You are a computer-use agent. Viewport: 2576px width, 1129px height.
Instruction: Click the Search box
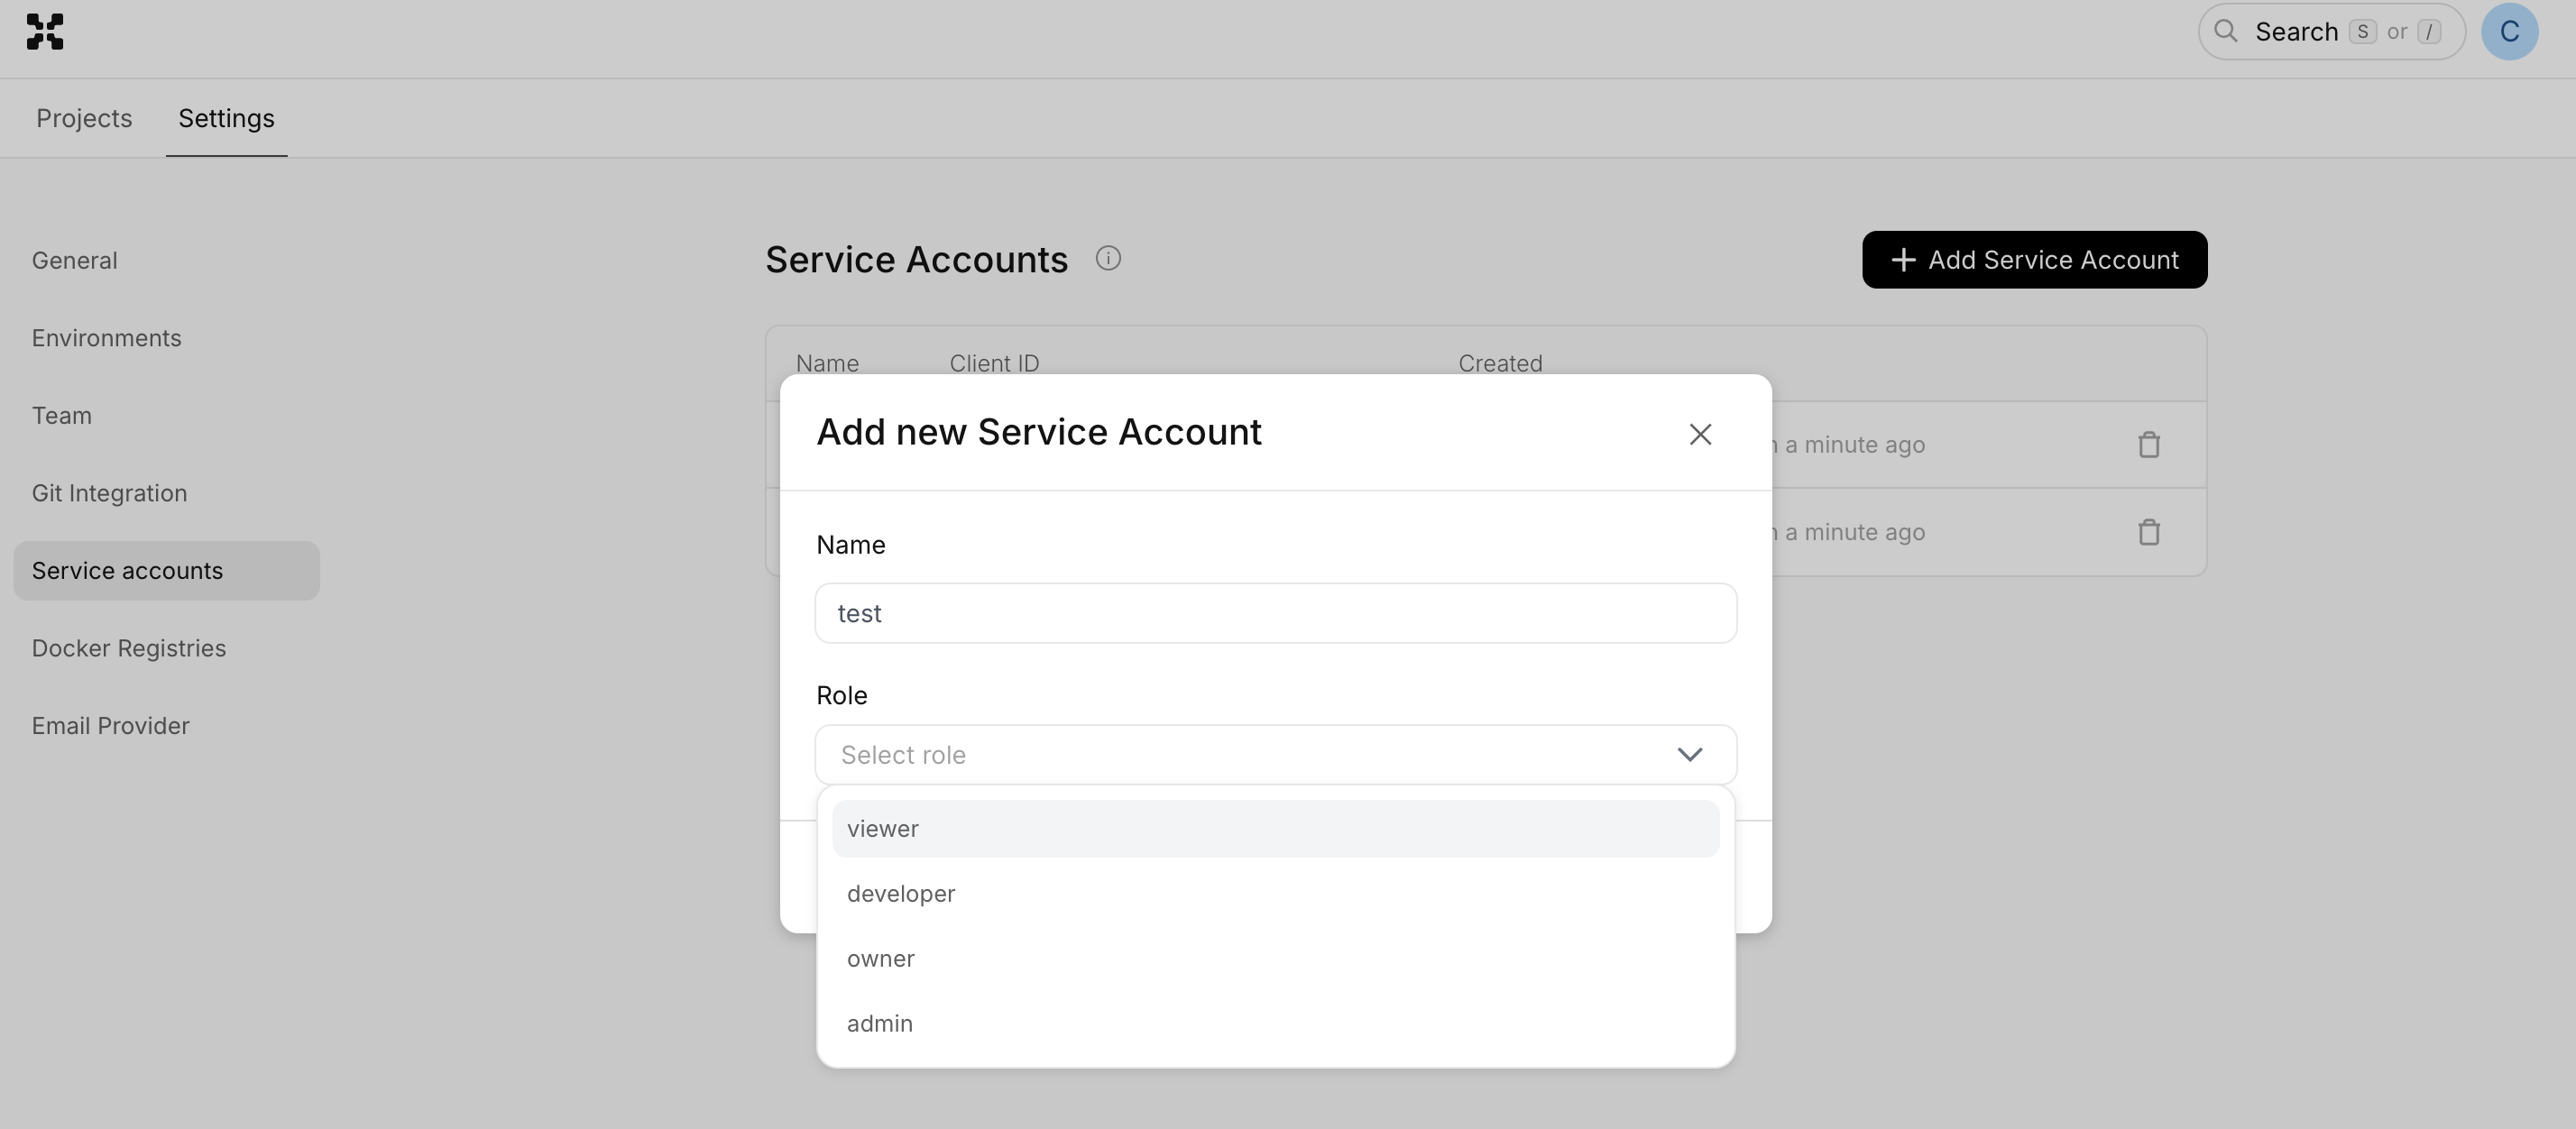point(2330,31)
